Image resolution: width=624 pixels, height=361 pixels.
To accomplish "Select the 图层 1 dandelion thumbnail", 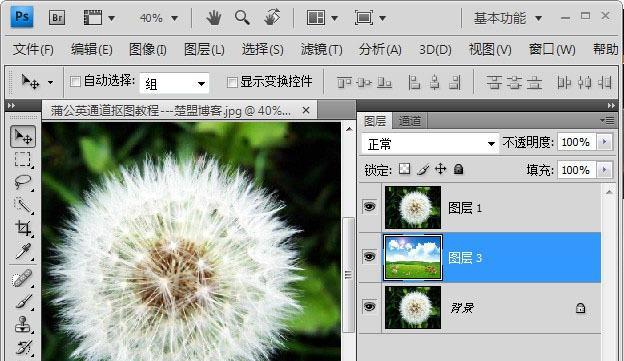I will pos(413,207).
